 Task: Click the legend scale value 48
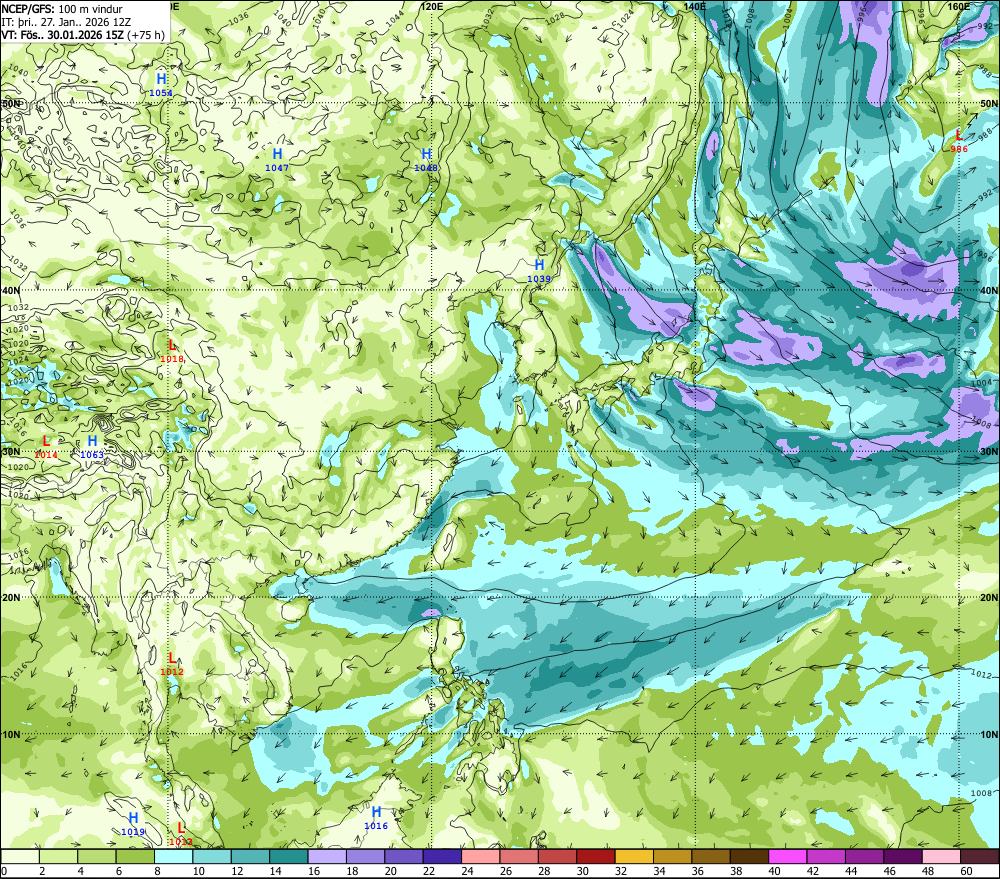pos(927,871)
